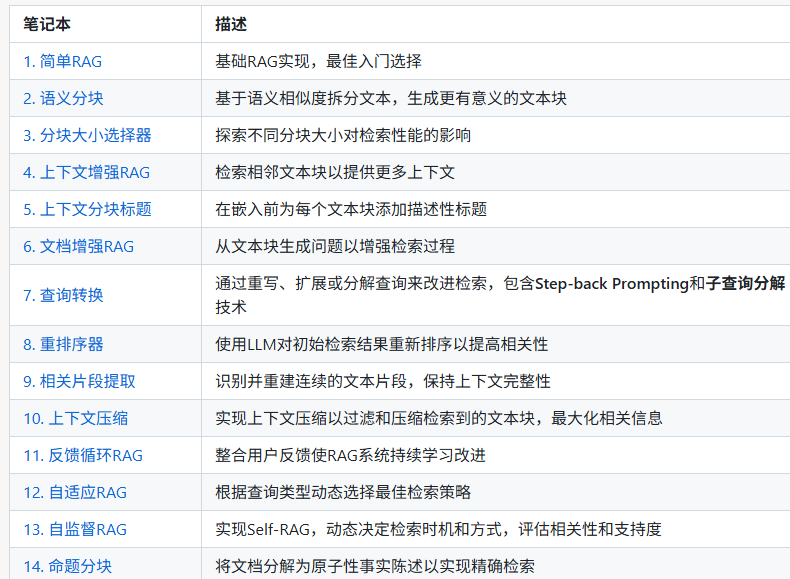
Task: Select description 整合用户反馈使RAG系统持续学习改进
Action: point(351,456)
